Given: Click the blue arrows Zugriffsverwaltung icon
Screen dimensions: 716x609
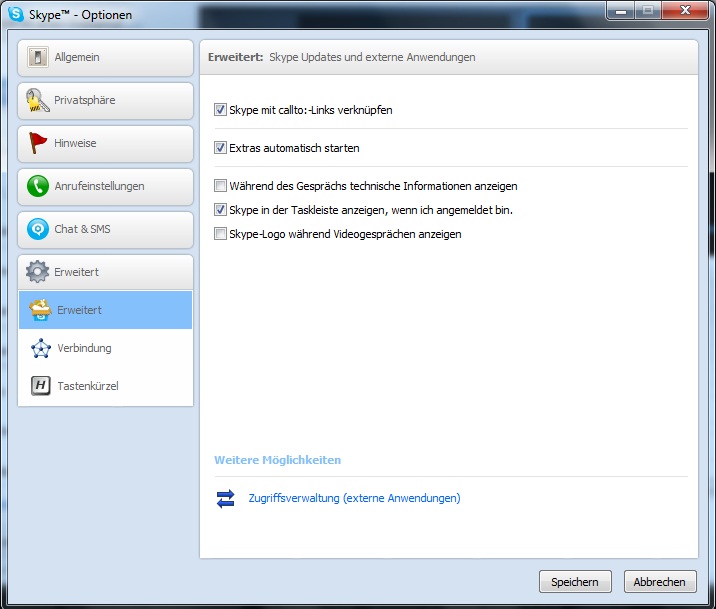Looking at the screenshot, I should 226,499.
